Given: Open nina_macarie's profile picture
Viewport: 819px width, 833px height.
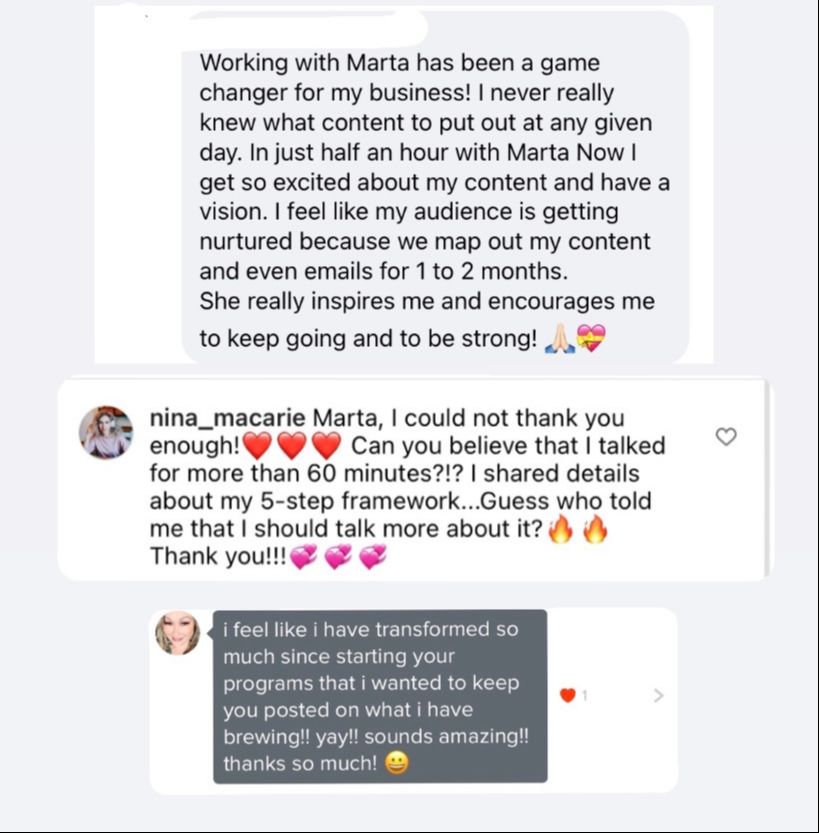Looking at the screenshot, I should (x=106, y=432).
